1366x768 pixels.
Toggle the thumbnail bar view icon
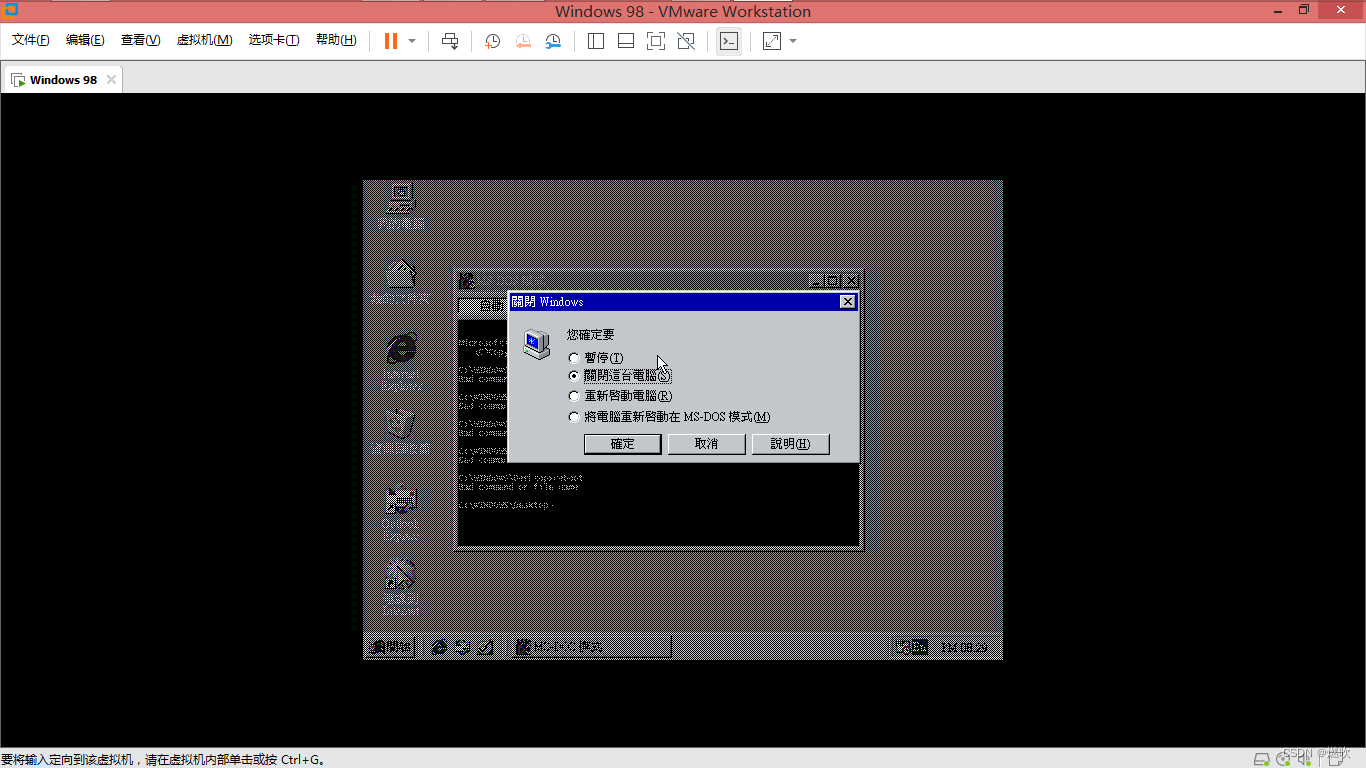point(626,41)
